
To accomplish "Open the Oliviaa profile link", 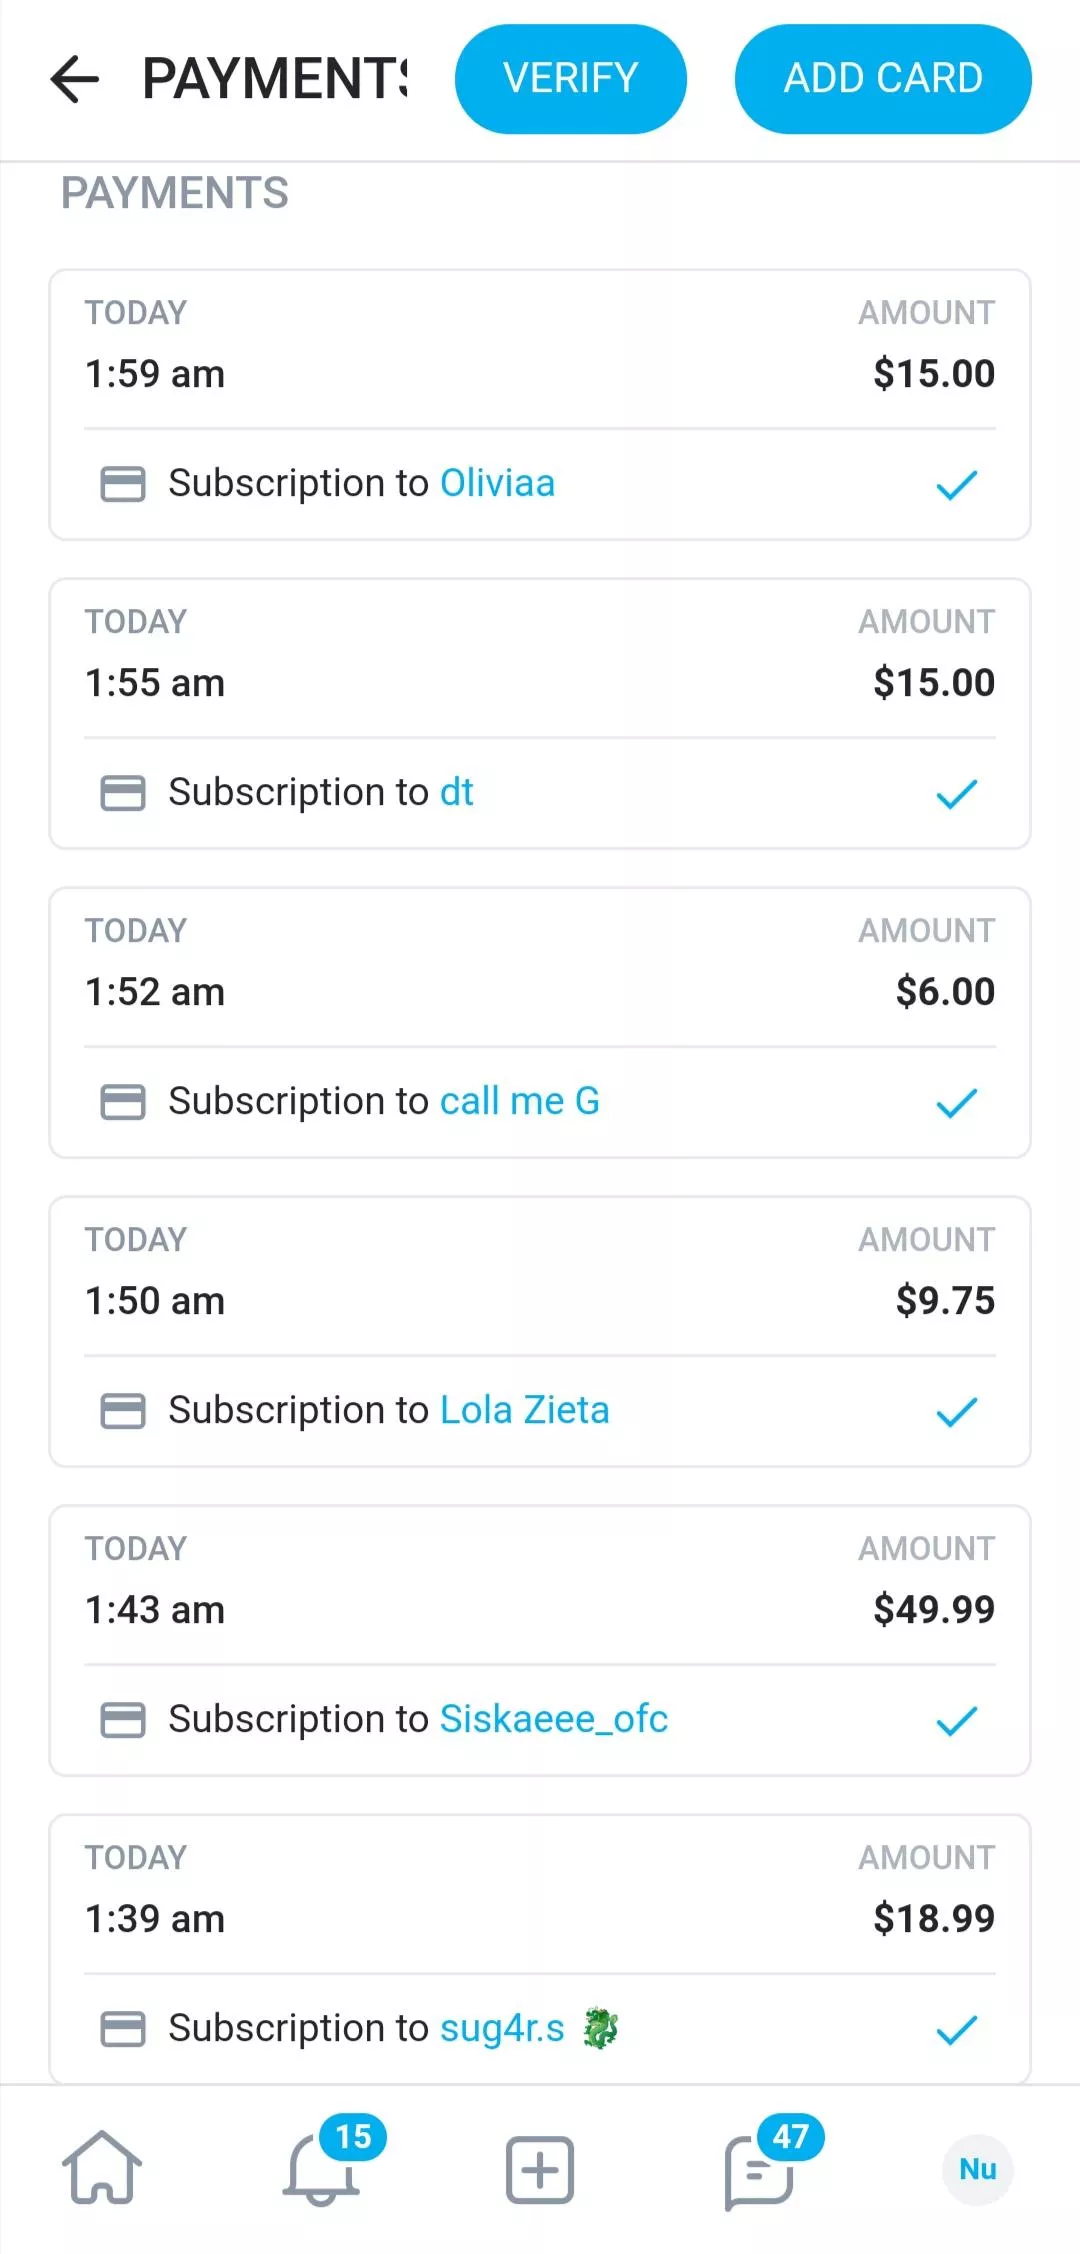I will click(497, 483).
